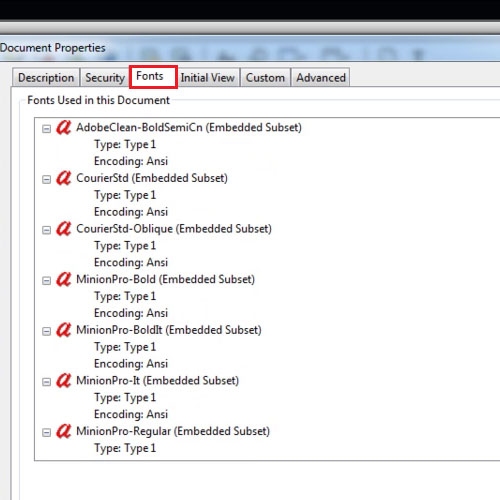Click the AdobeClean-BoldSemiCn font icon
Viewport: 500px width, 500px height.
click(x=63, y=127)
